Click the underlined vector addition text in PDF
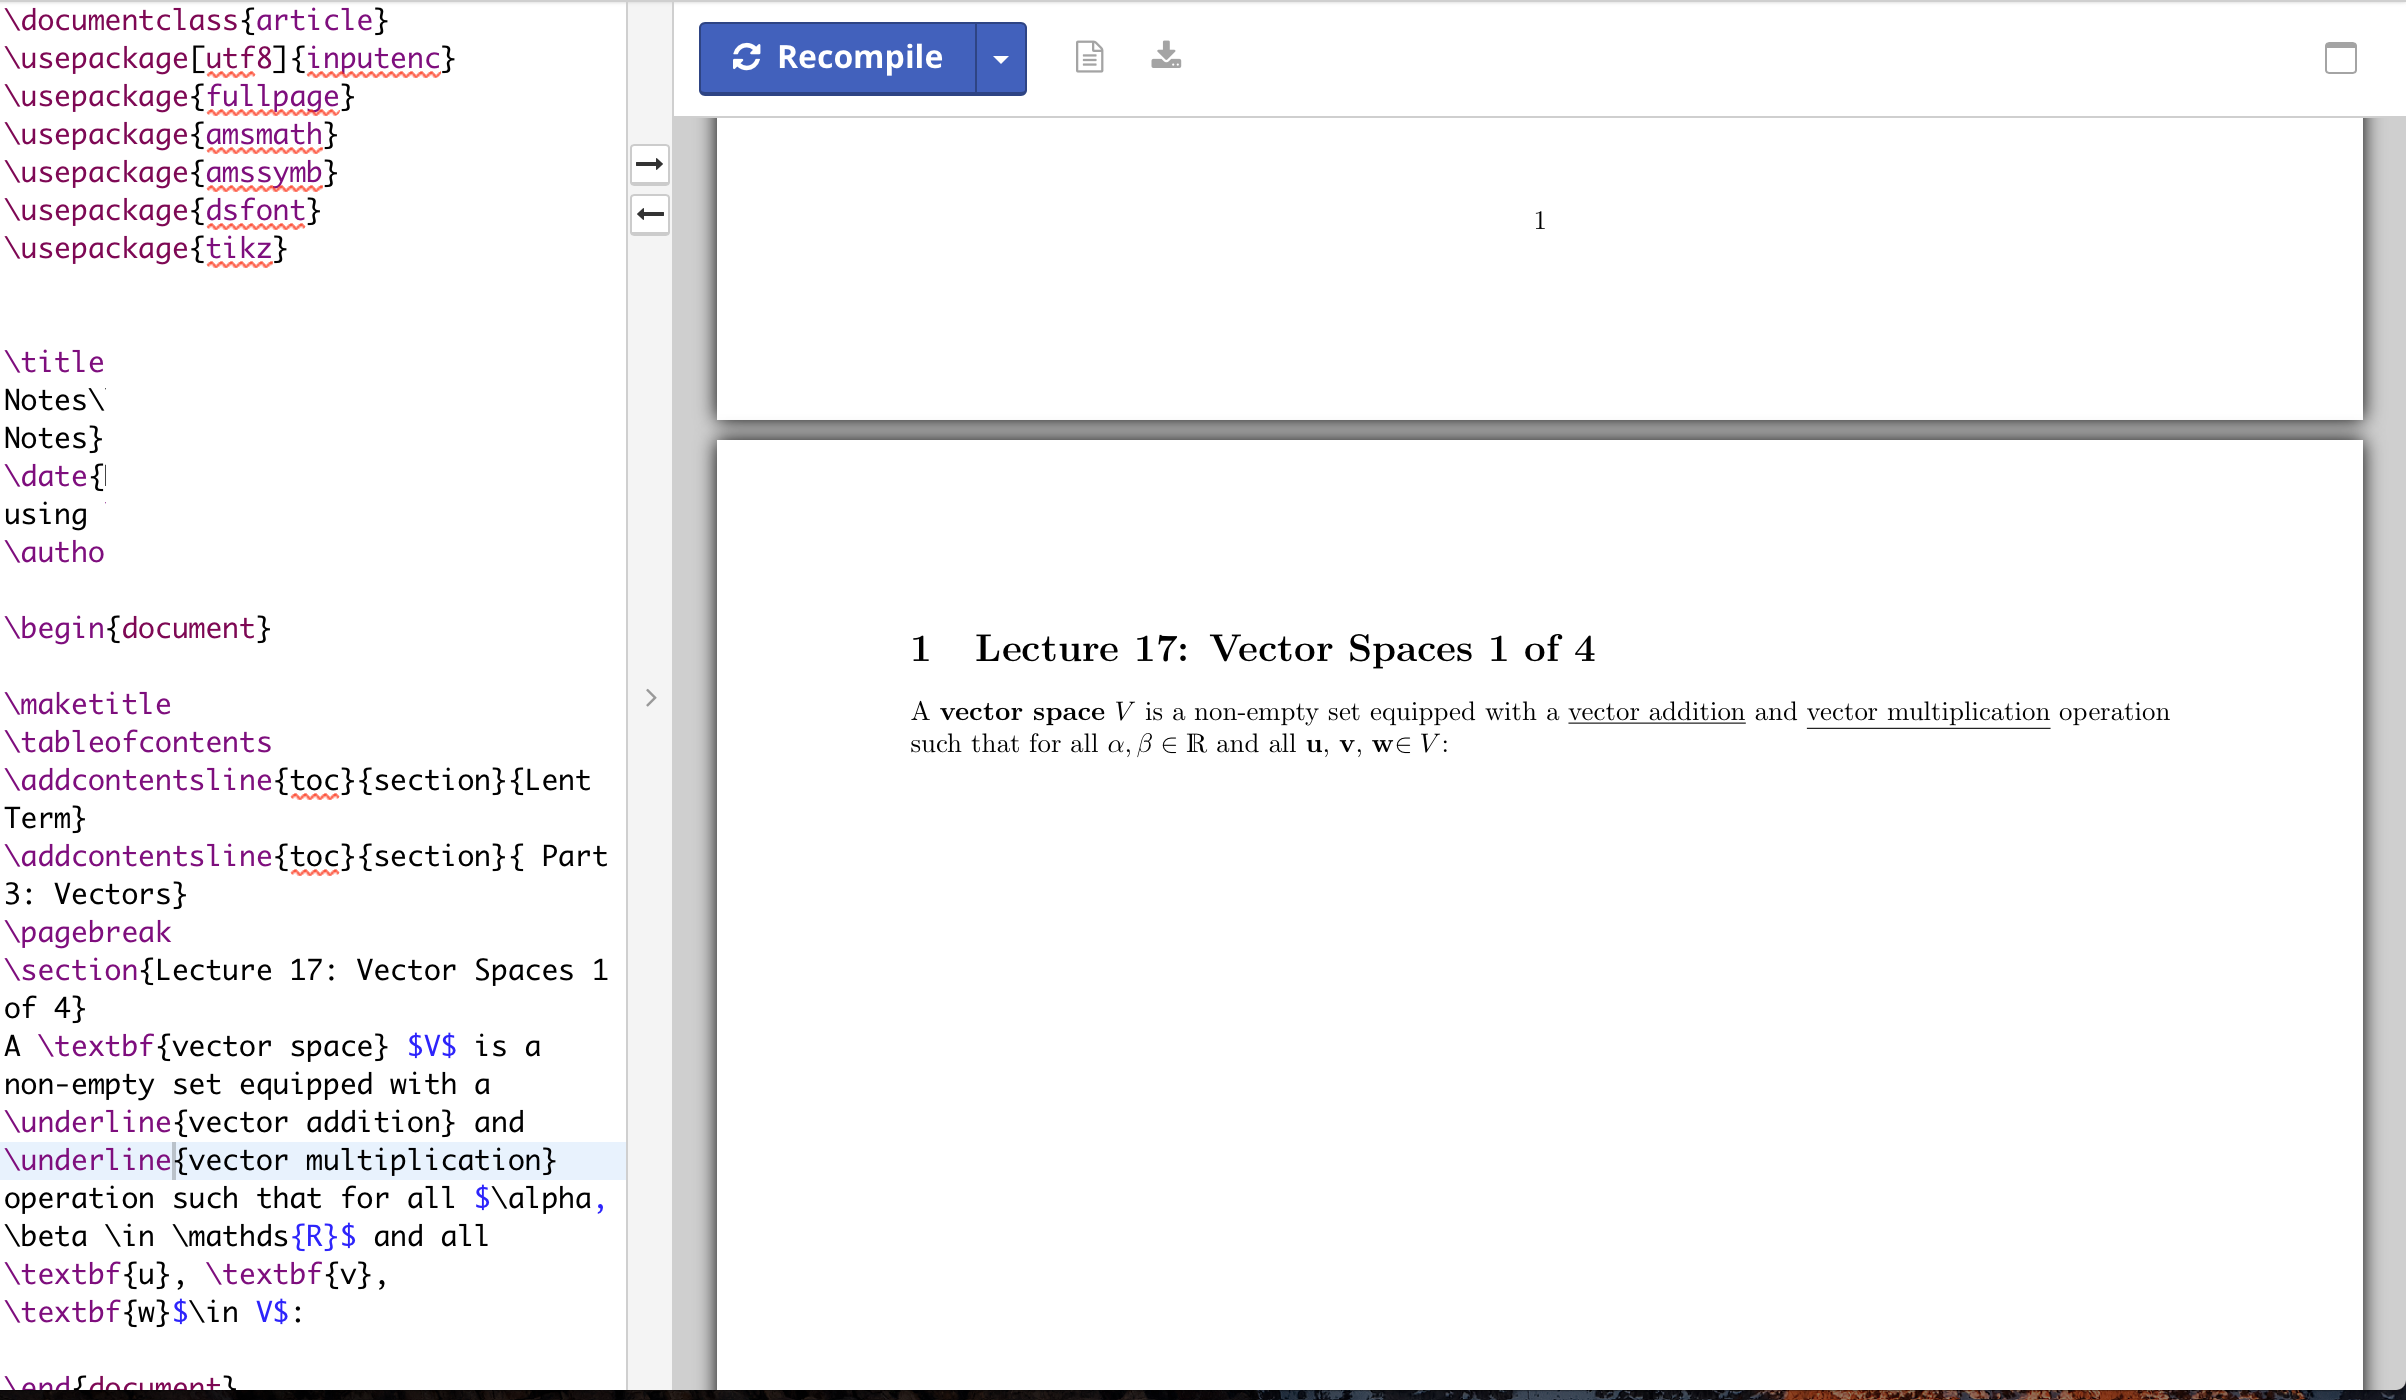This screenshot has width=2406, height=1400. pyautogui.click(x=1655, y=712)
